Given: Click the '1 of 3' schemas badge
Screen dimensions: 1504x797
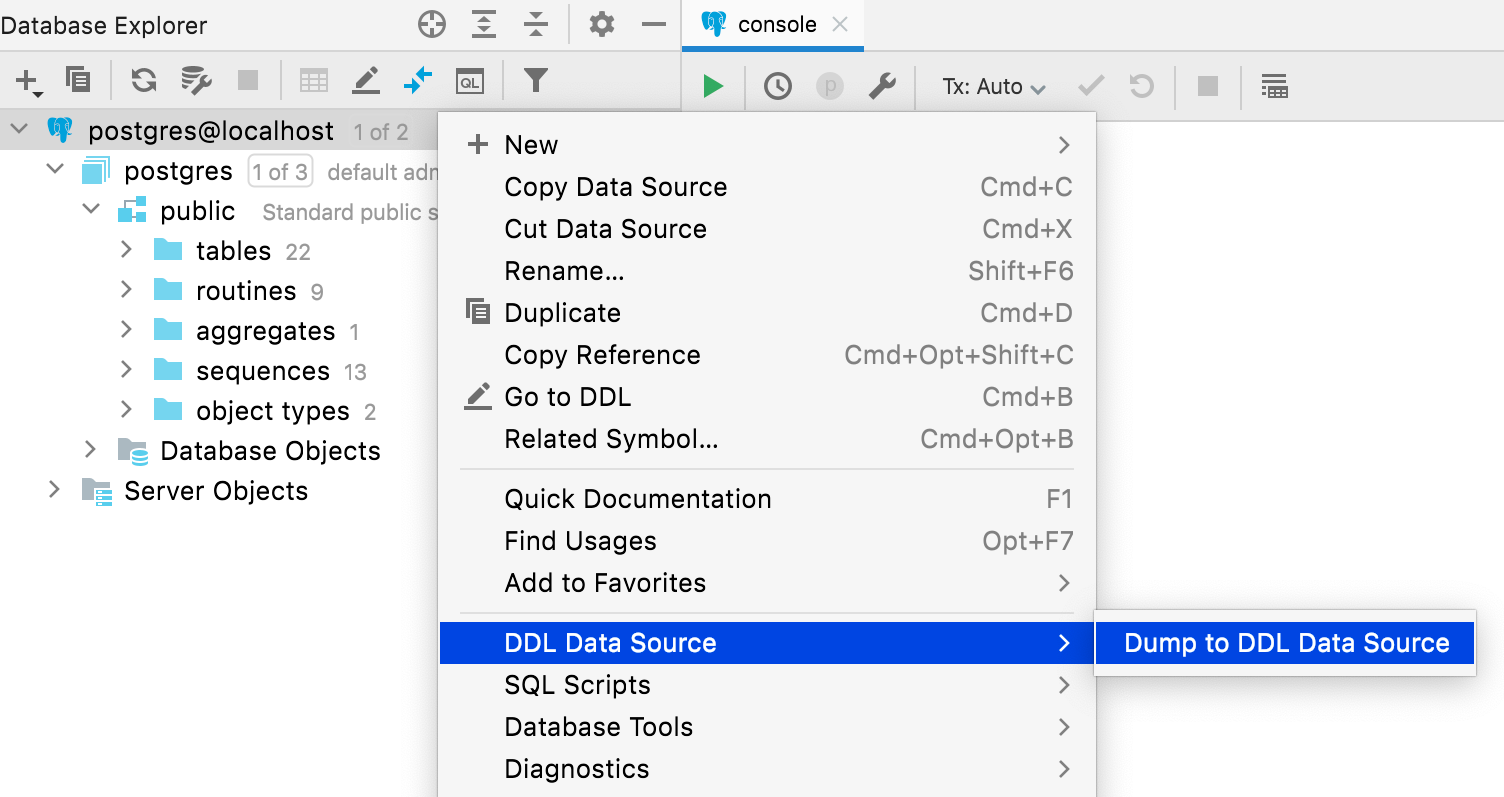Looking at the screenshot, I should point(280,172).
